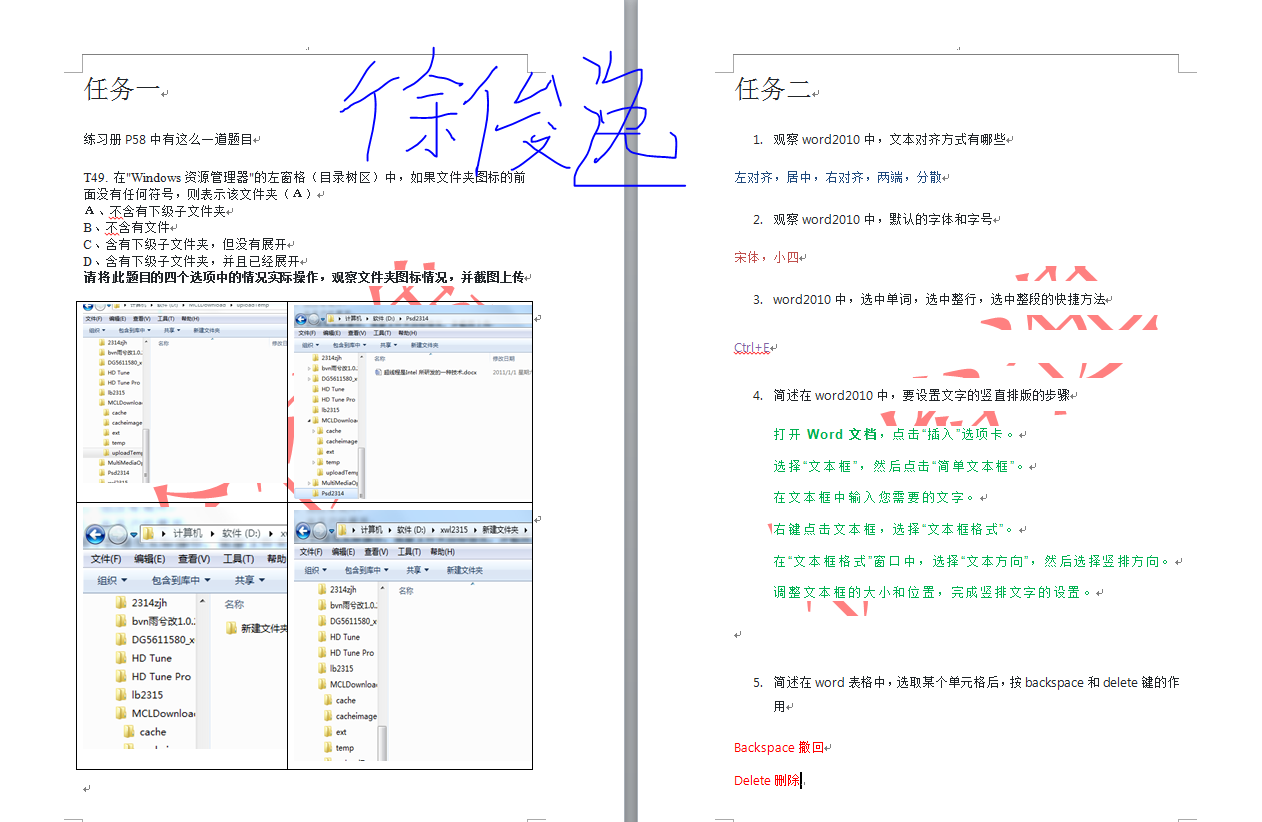Click the question text starting with T49
1262x822 pixels.
[305, 186]
